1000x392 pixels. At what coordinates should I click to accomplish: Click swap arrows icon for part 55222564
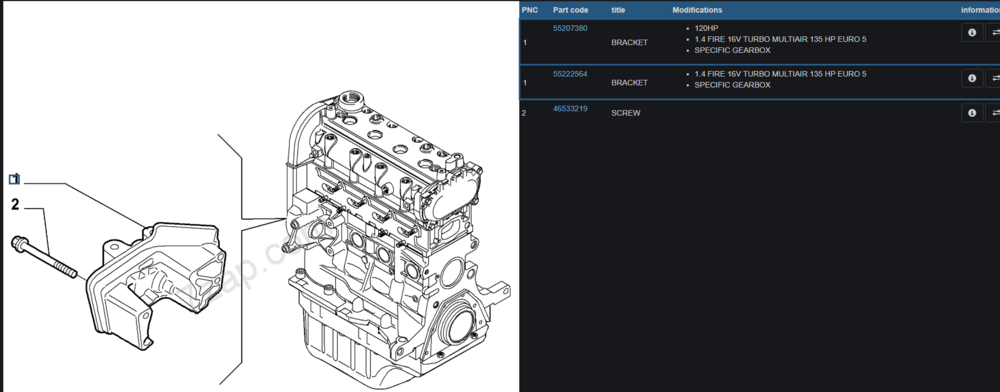pyautogui.click(x=994, y=78)
